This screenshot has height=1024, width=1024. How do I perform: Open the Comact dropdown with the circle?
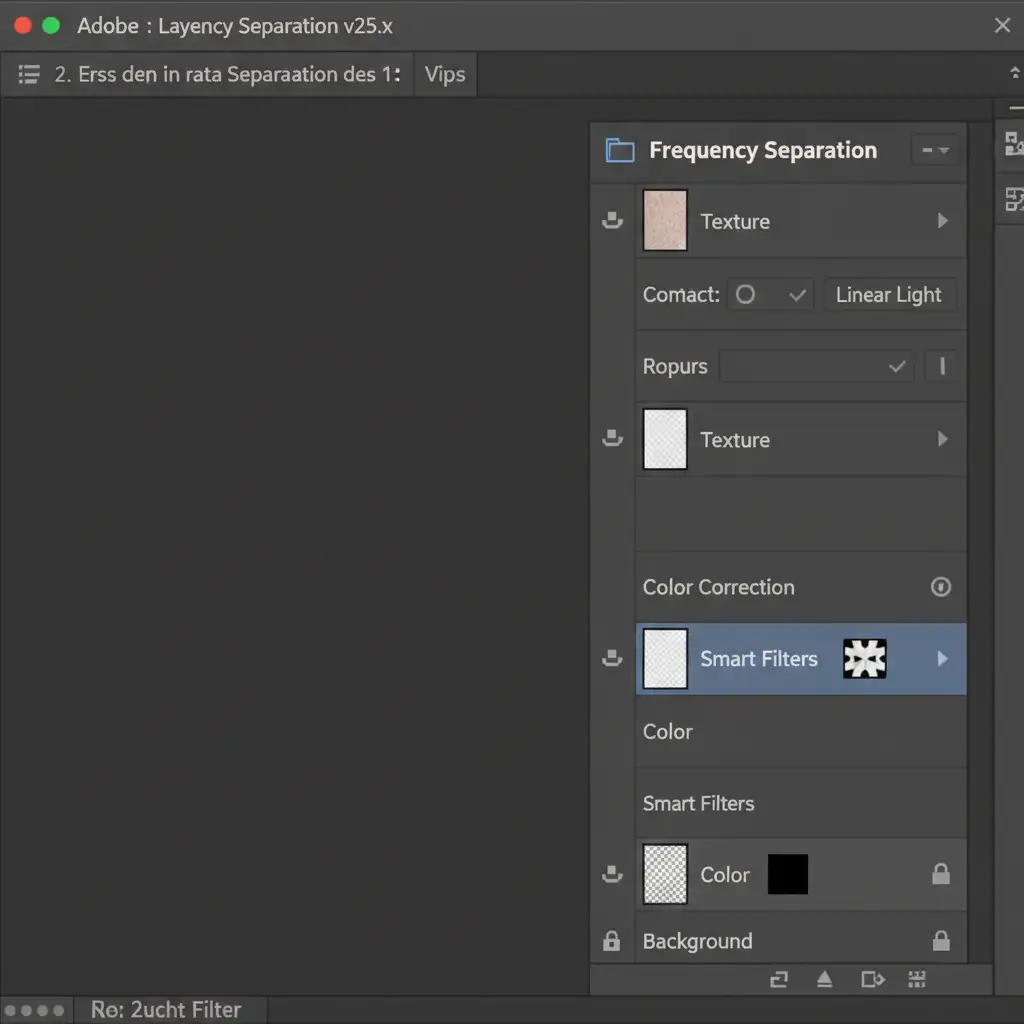pos(770,295)
